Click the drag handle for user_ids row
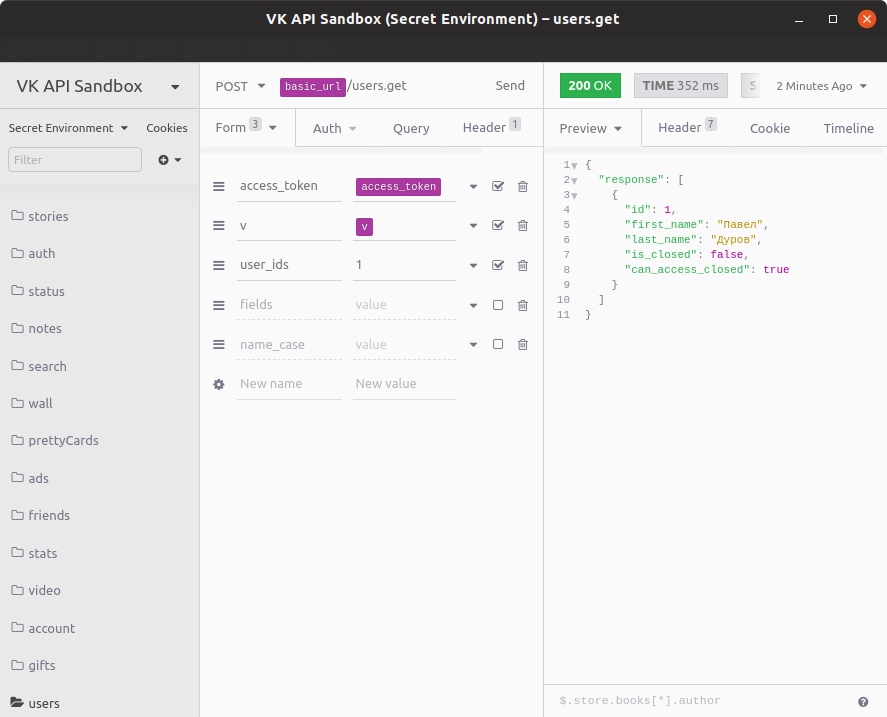This screenshot has width=887, height=717. [218, 265]
